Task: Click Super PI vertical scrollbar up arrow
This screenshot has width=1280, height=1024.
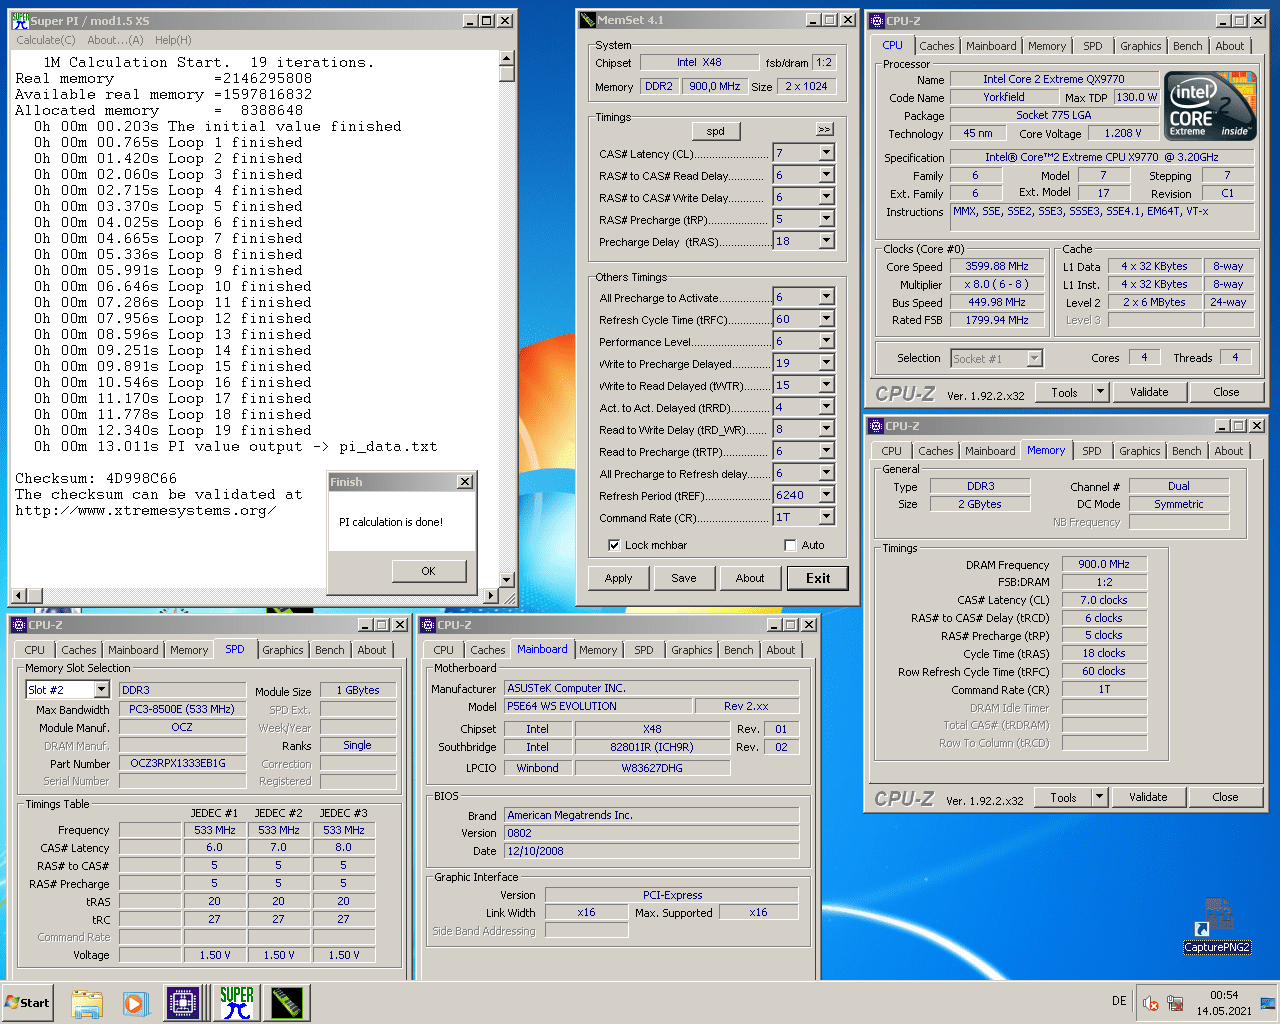Action: click(x=507, y=59)
